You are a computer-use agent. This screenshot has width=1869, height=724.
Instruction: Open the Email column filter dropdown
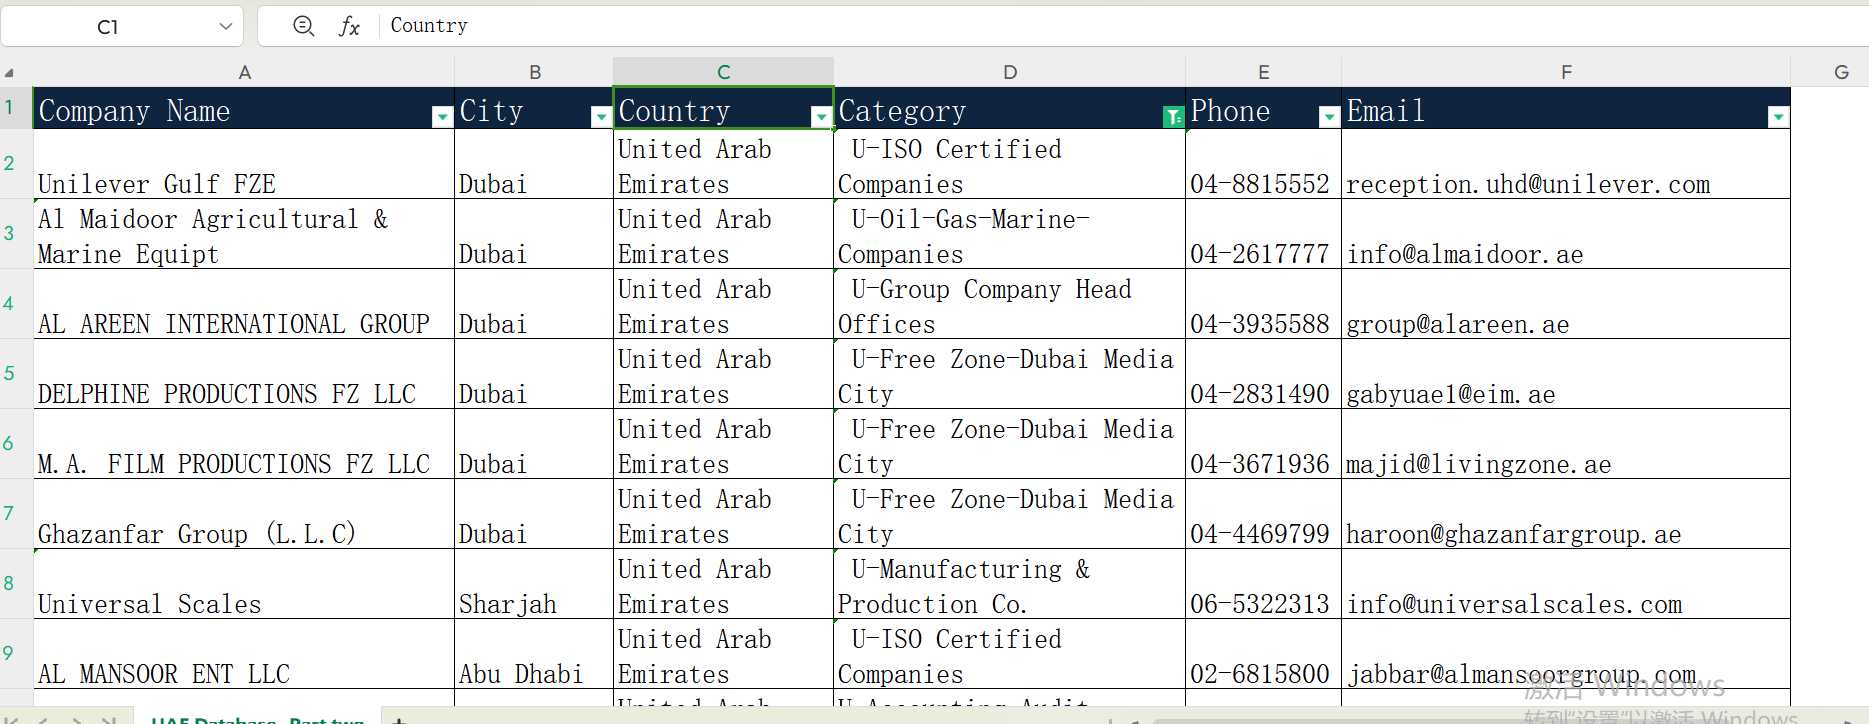[1778, 117]
